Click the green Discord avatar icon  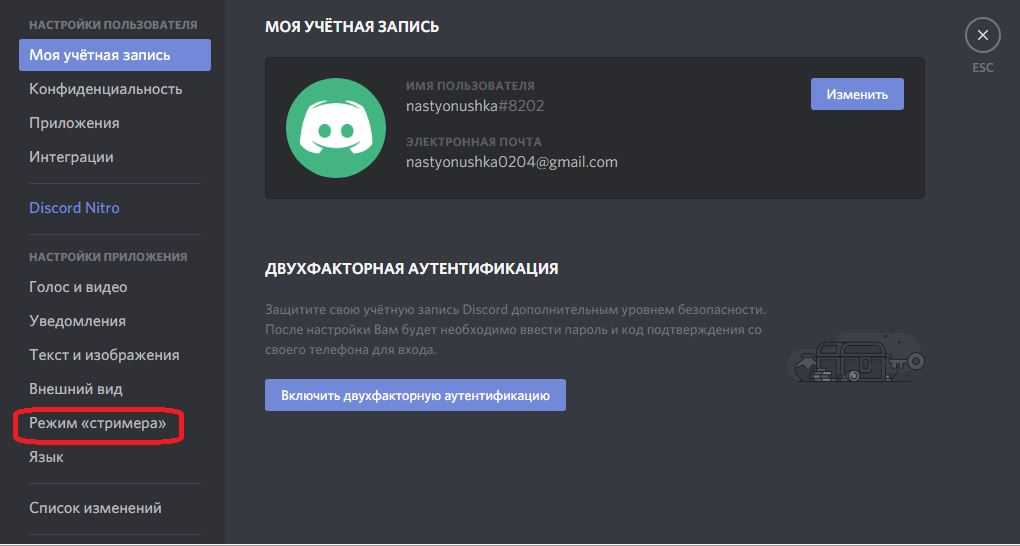(336, 128)
